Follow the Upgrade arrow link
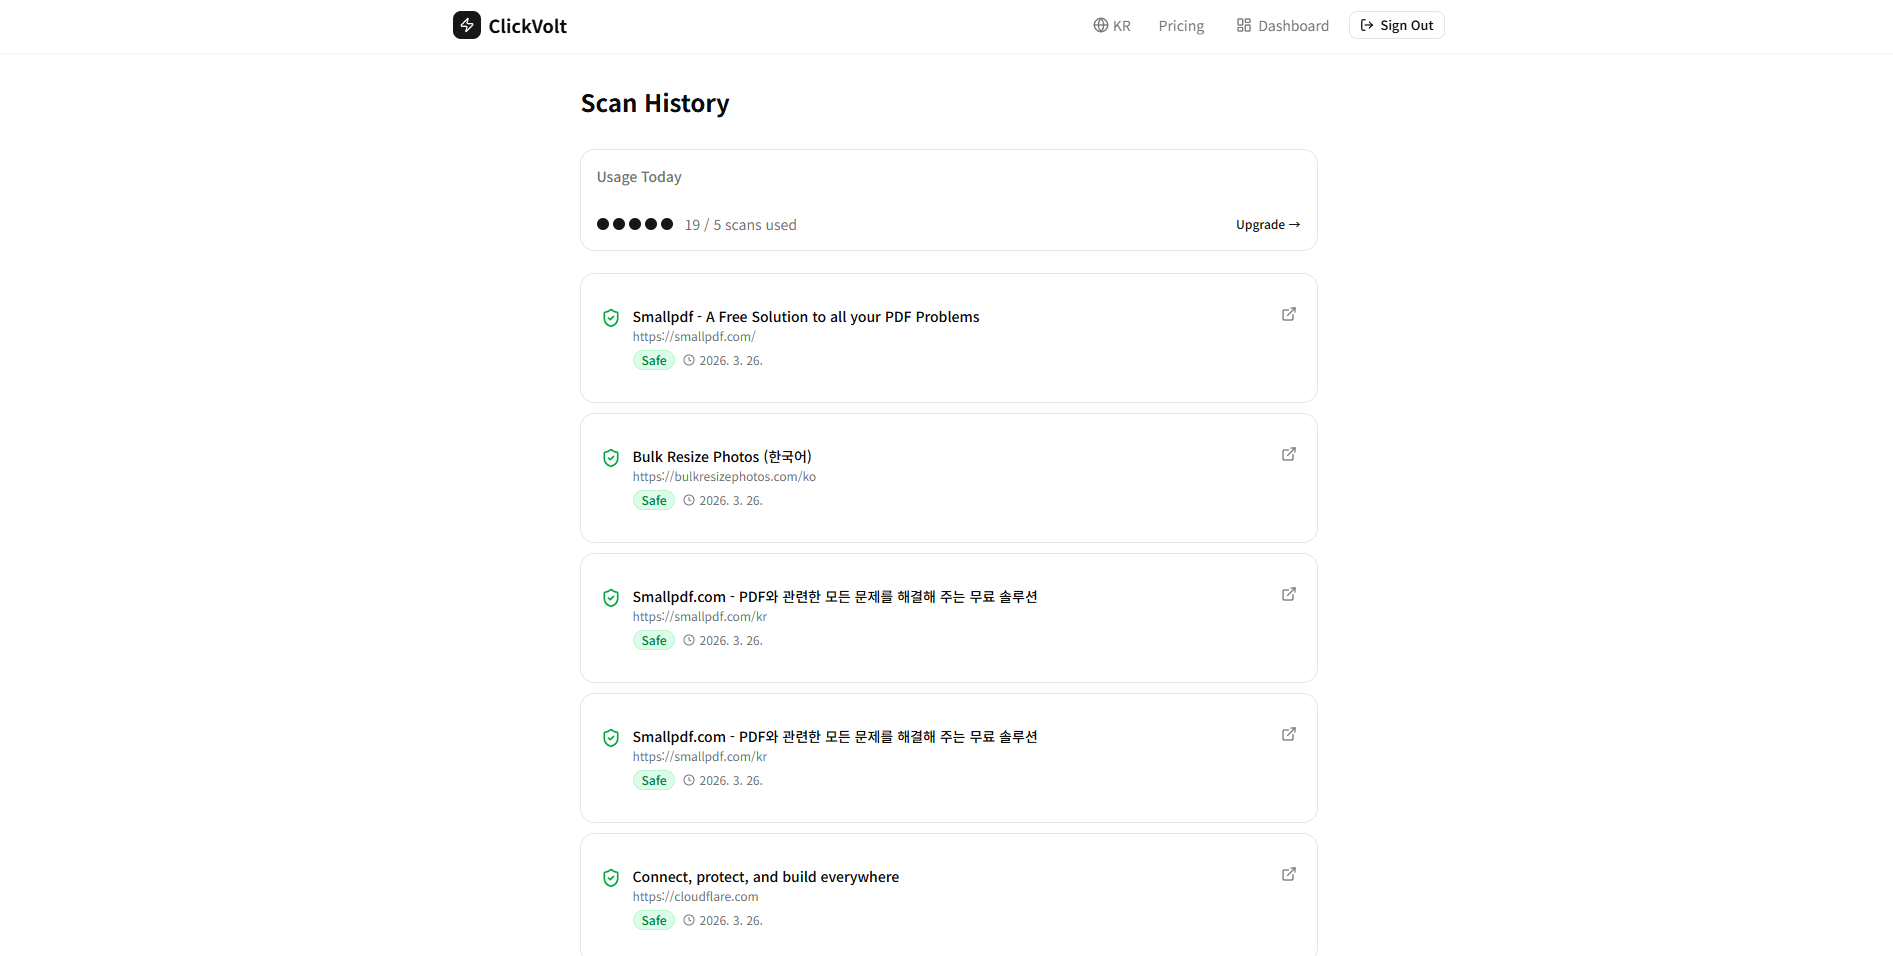This screenshot has width=1893, height=956. point(1268,225)
